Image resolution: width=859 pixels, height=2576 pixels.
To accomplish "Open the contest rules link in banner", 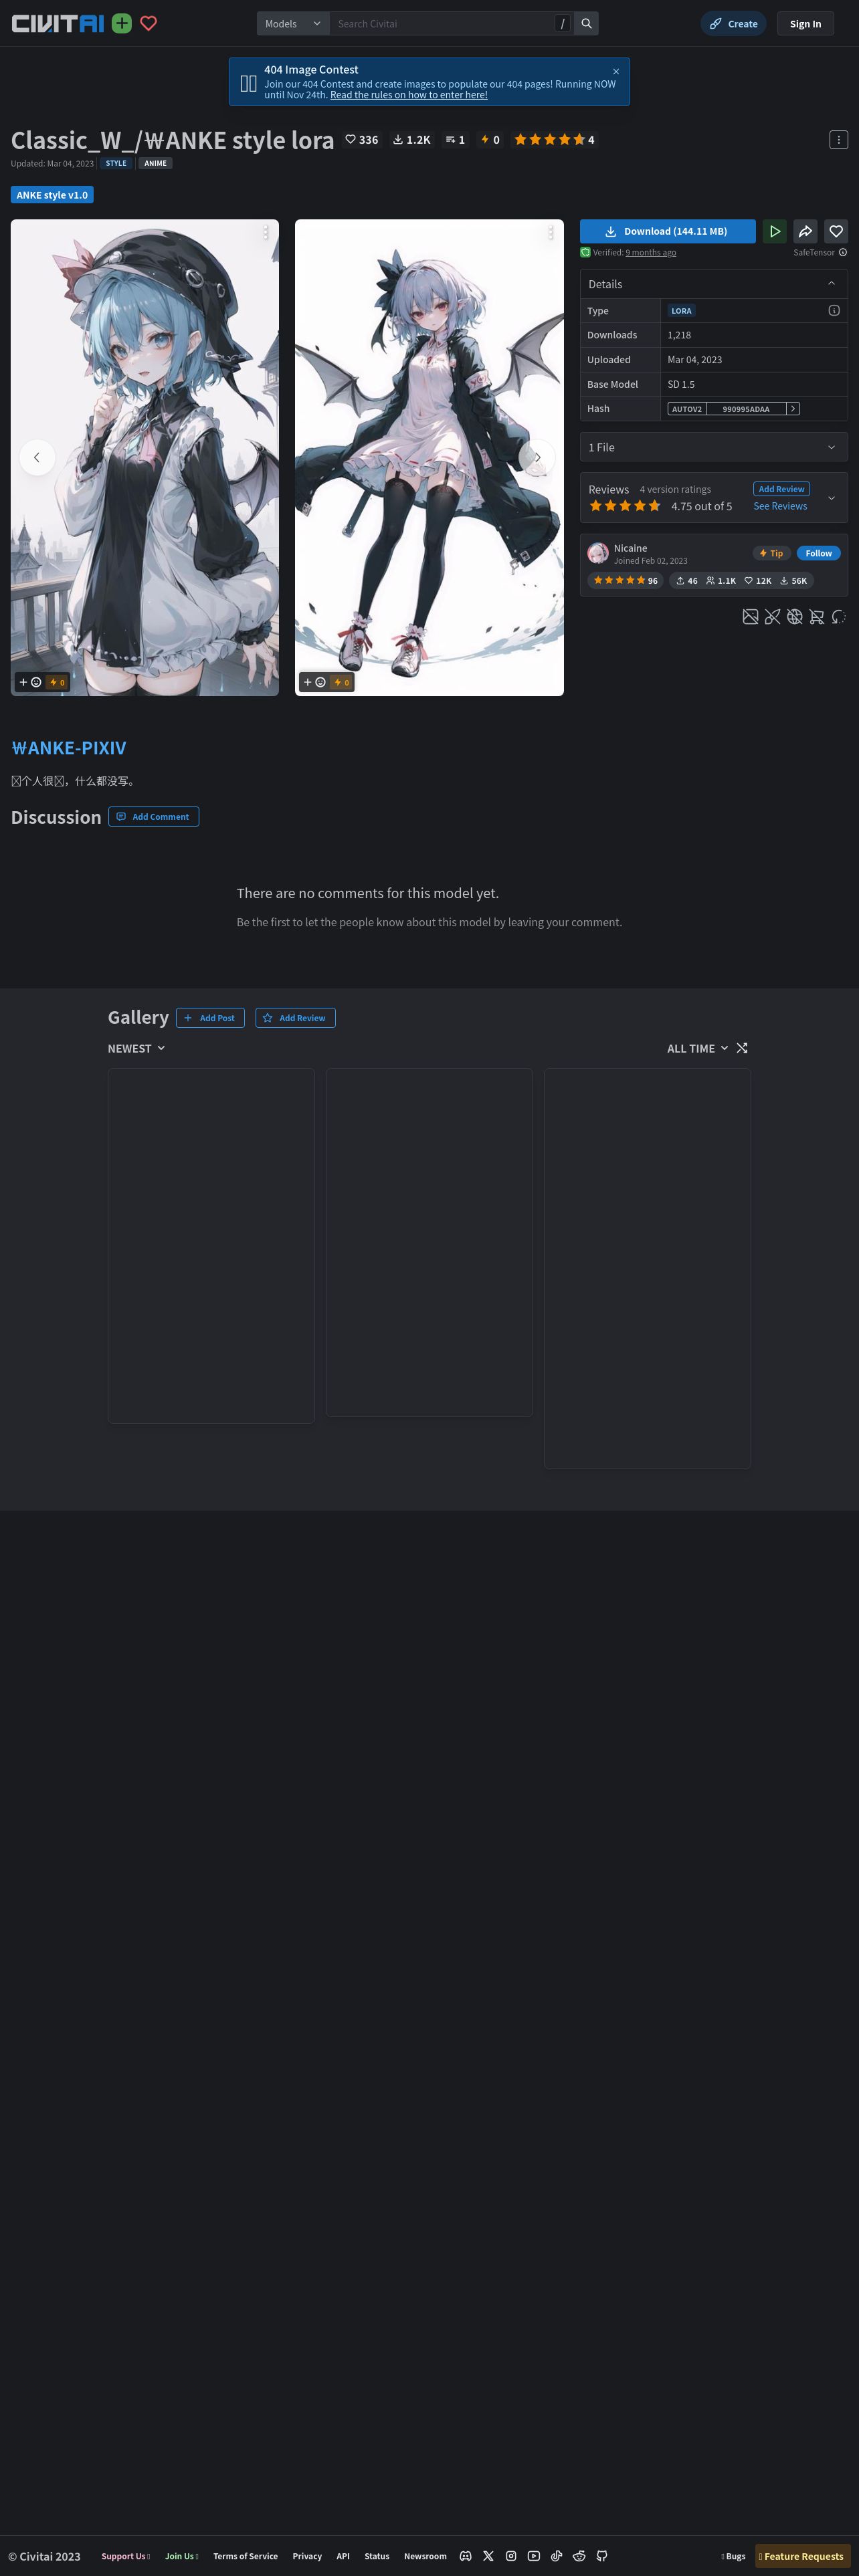I will (x=409, y=95).
